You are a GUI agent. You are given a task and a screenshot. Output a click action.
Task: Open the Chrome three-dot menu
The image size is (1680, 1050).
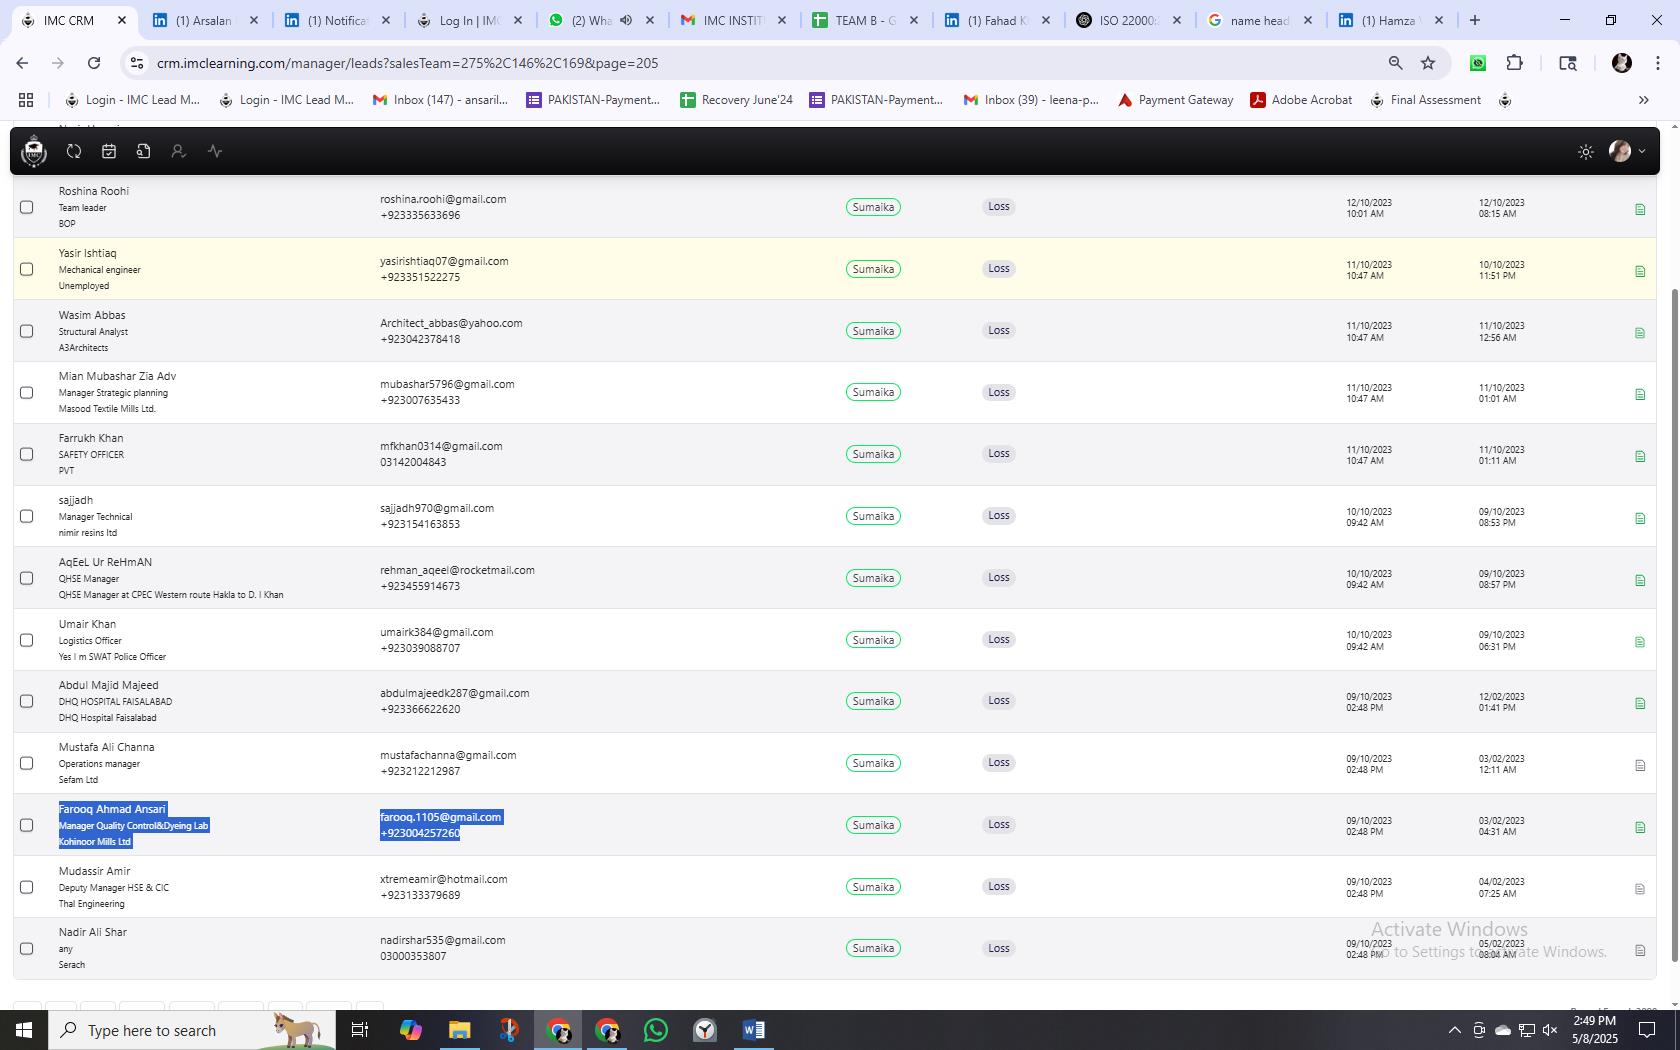point(1657,63)
